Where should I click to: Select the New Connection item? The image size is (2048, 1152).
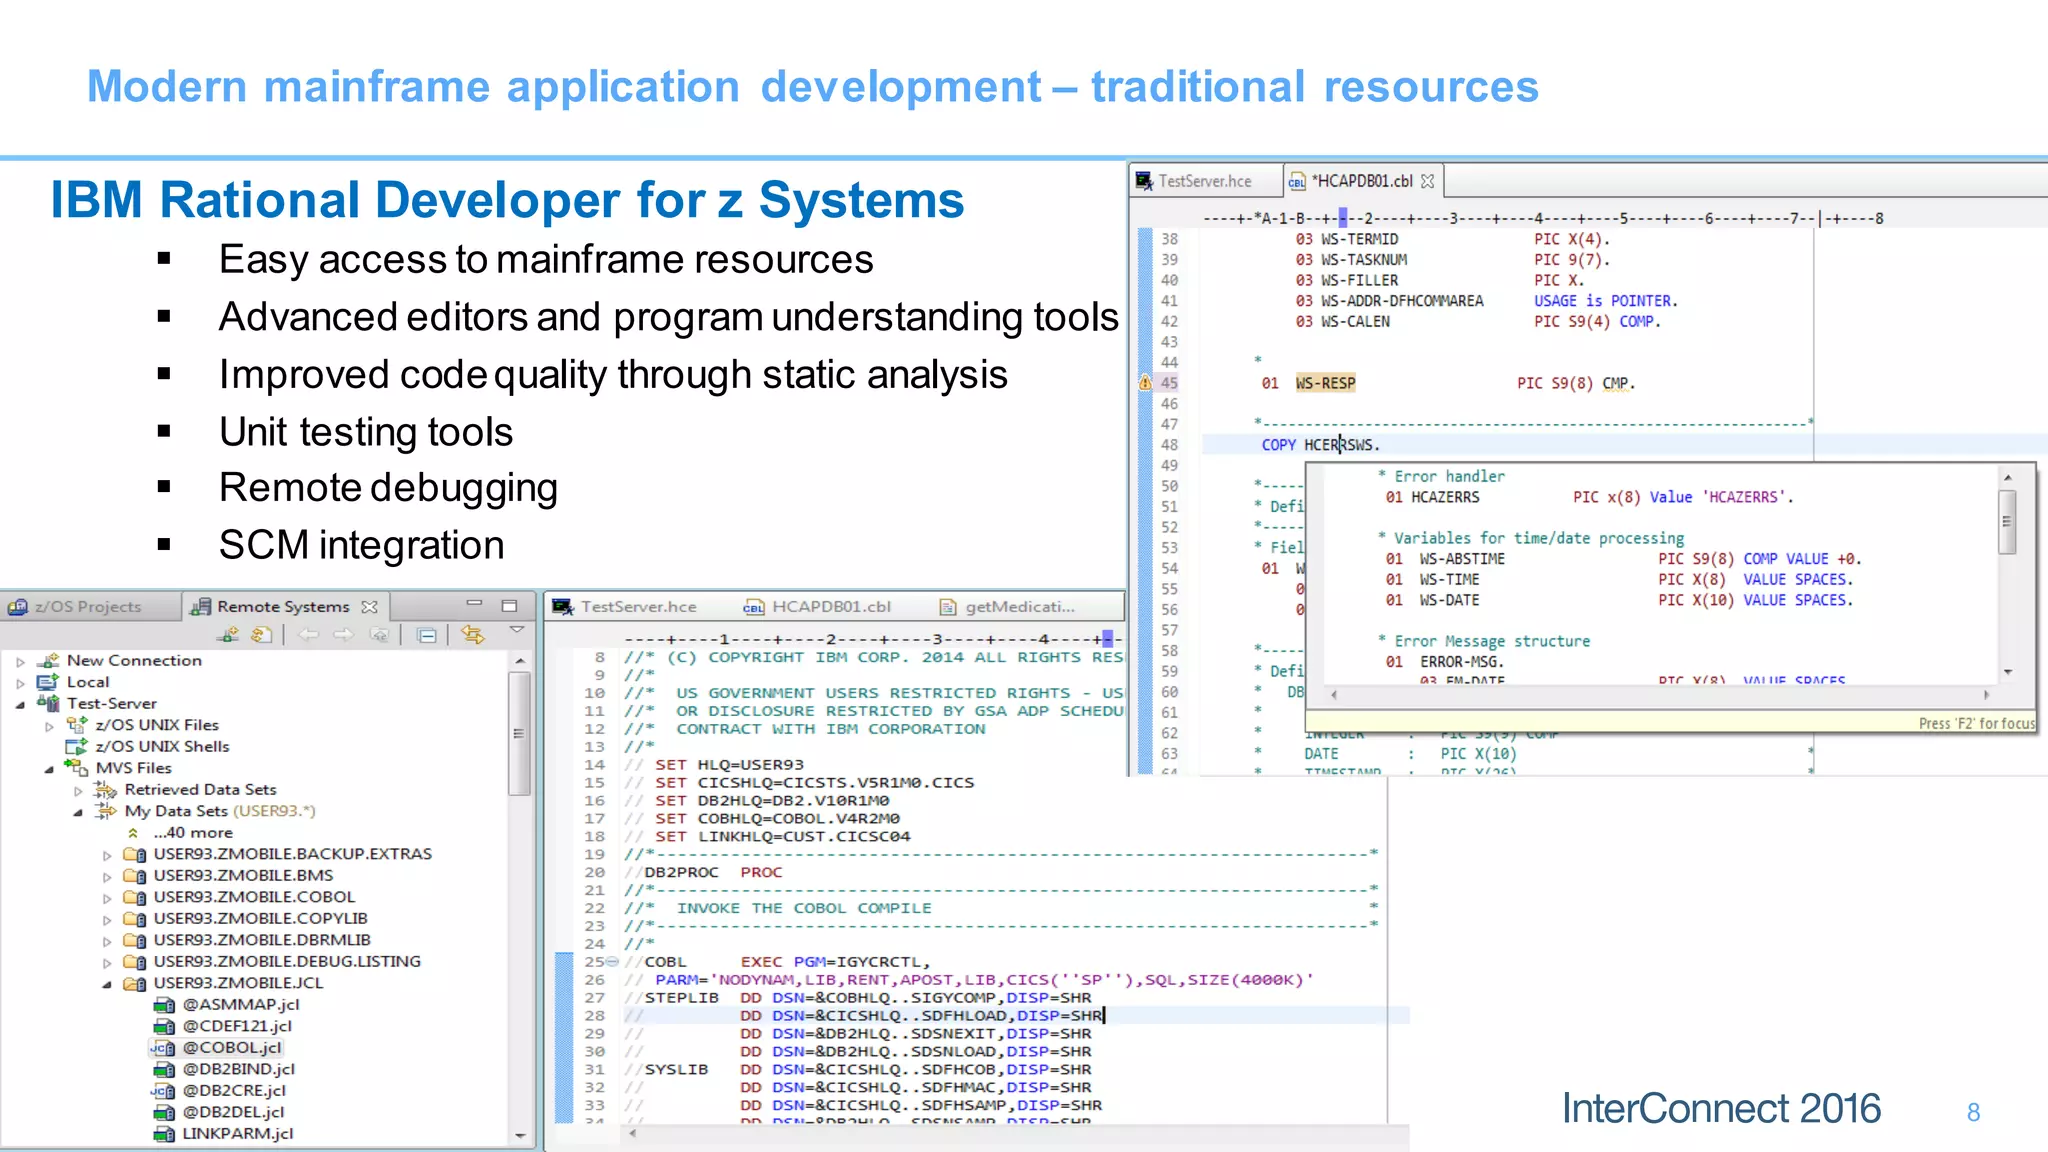click(x=134, y=661)
